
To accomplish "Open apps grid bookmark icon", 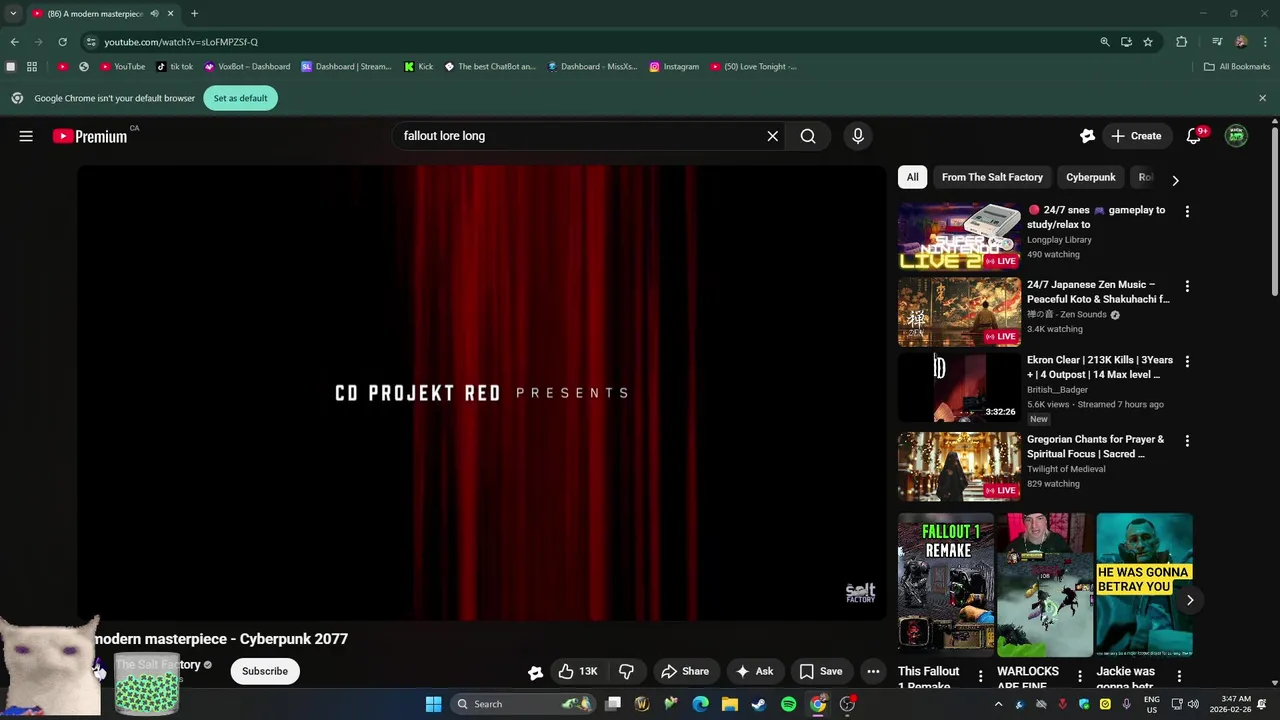I will pyautogui.click(x=32, y=67).
